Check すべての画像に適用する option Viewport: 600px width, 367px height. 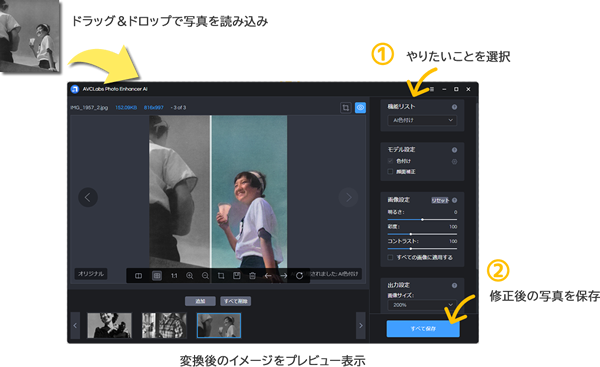(x=390, y=257)
